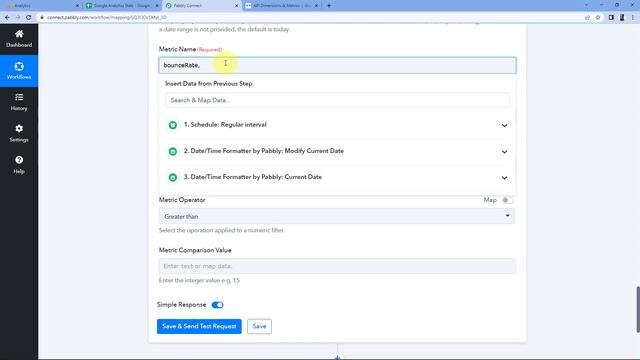Open the Chrome profile avatar
640x360 pixels.
[622, 18]
